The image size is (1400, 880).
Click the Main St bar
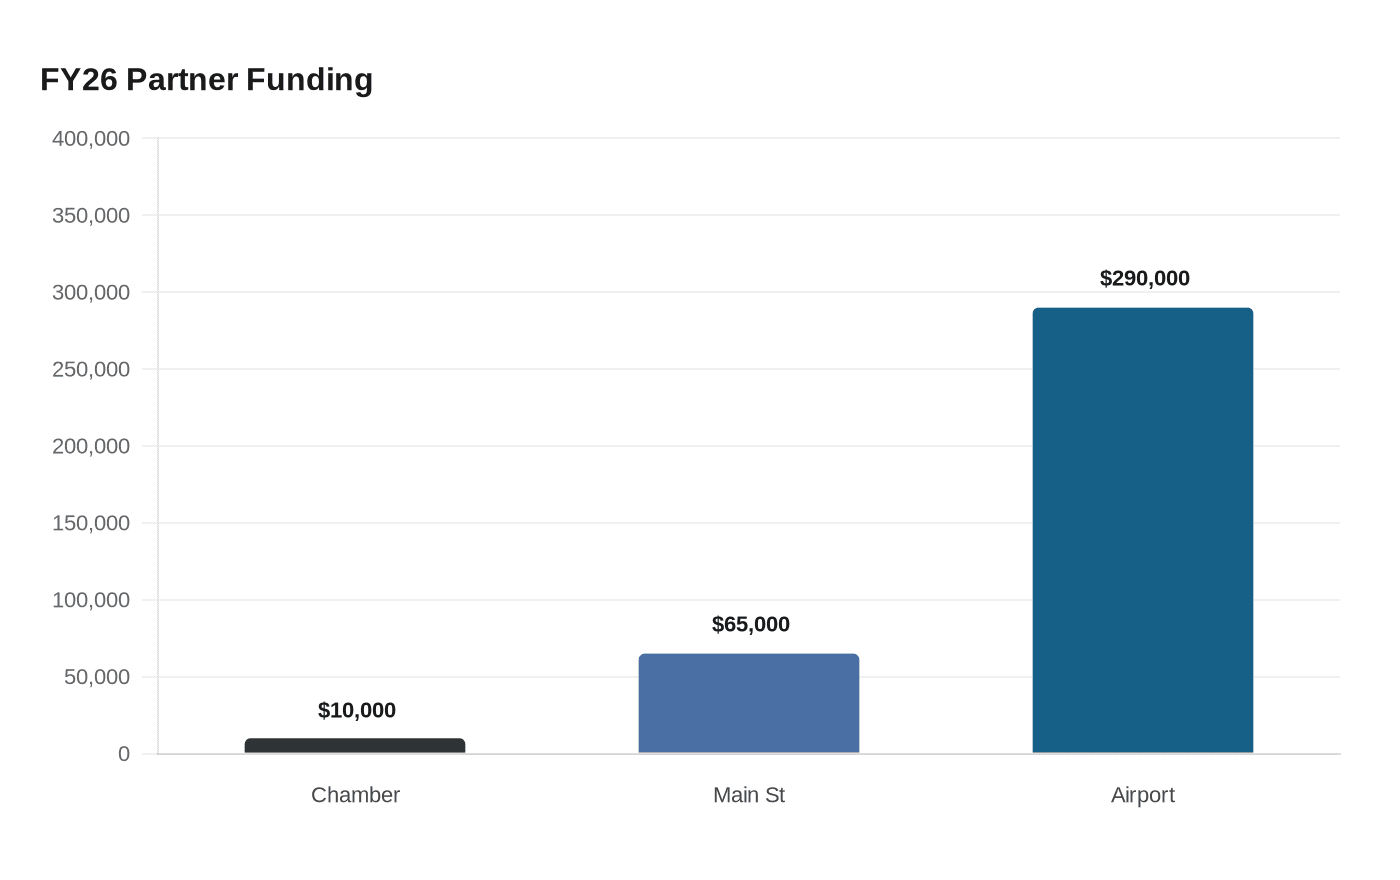pos(749,703)
